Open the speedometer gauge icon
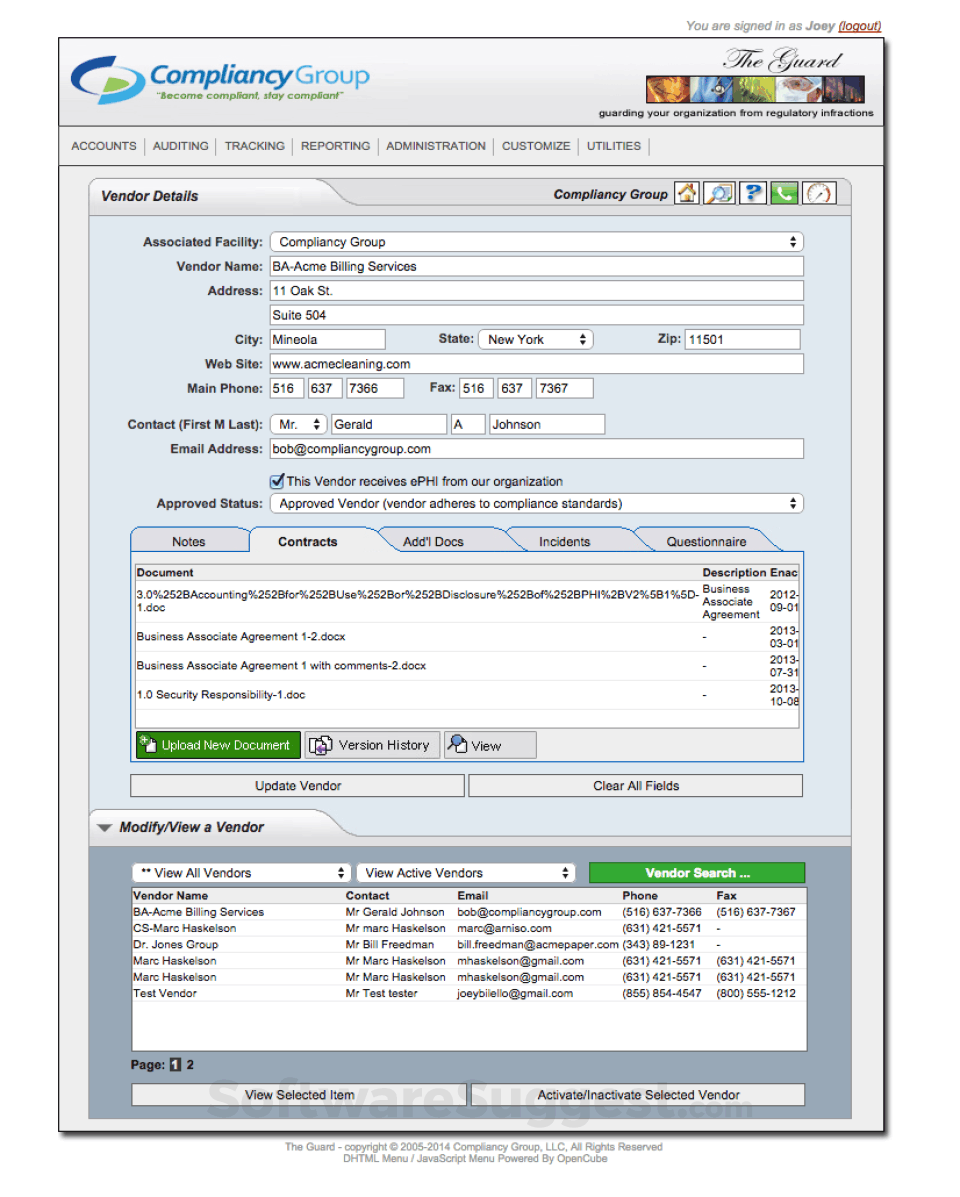960x1197 pixels. tap(819, 194)
